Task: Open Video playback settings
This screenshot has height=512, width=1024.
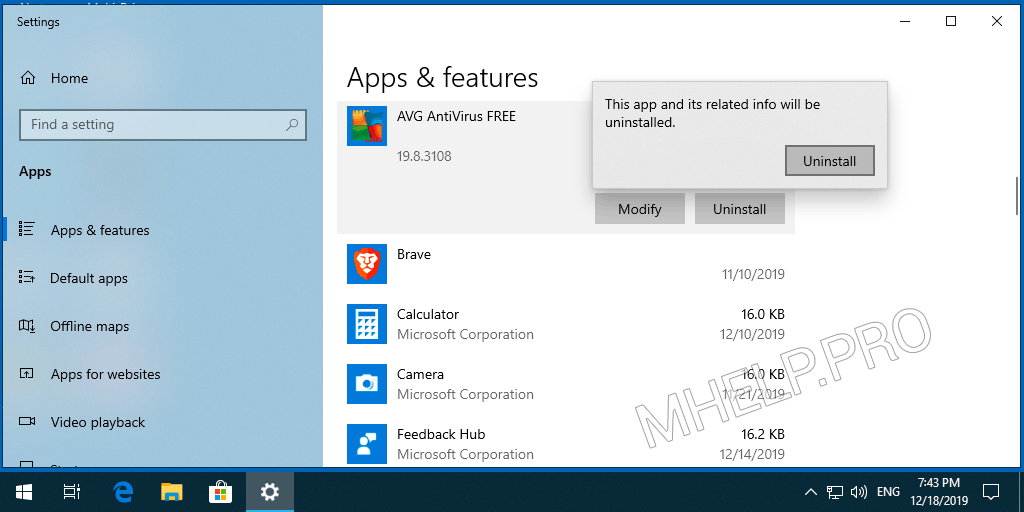Action: tap(97, 423)
